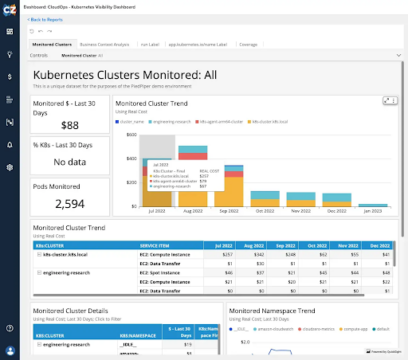
Task: Open the budgets icon below the dollar sign
Action: (10, 99)
